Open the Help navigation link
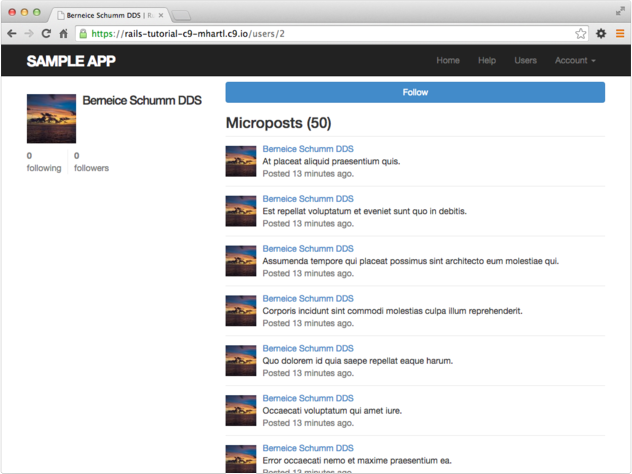 pyautogui.click(x=487, y=61)
